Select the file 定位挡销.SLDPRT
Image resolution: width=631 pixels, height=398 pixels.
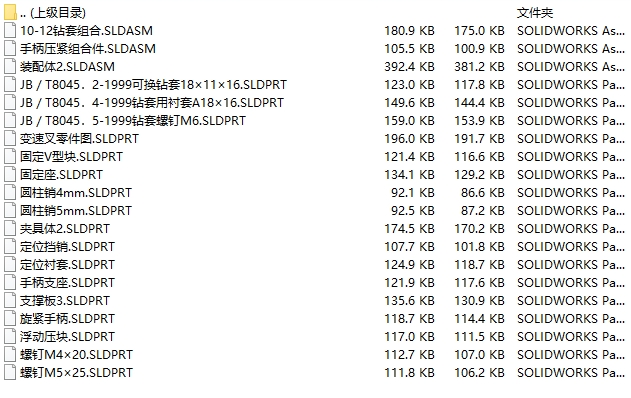[x=67, y=247]
